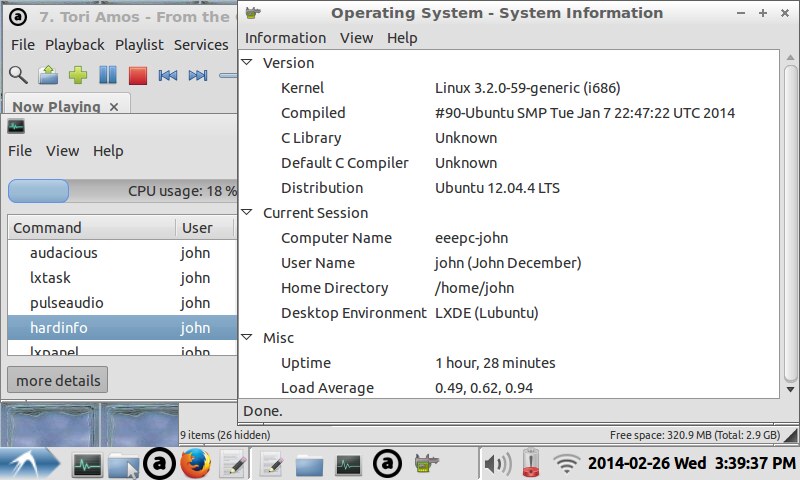
Task: Click the task manager window icon
Action: point(16,127)
